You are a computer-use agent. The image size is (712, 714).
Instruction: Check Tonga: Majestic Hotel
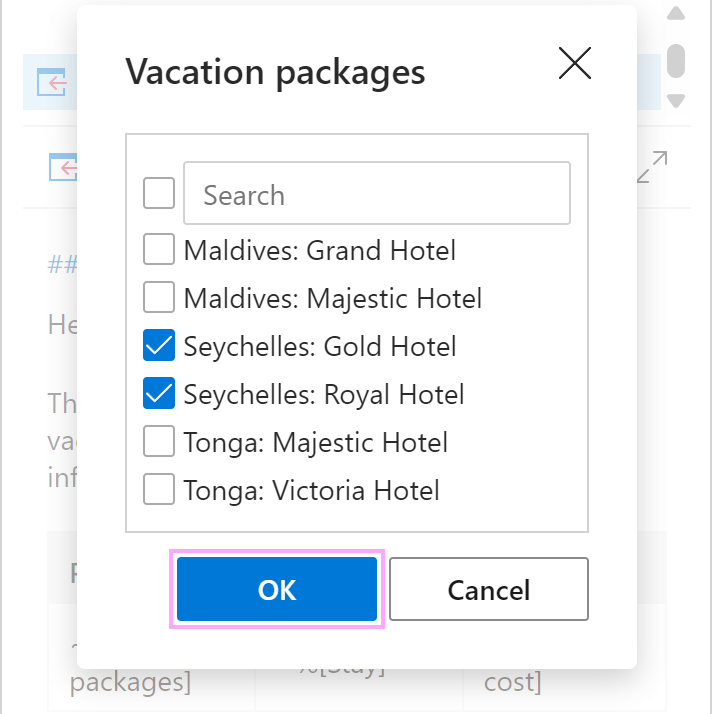[159, 441]
